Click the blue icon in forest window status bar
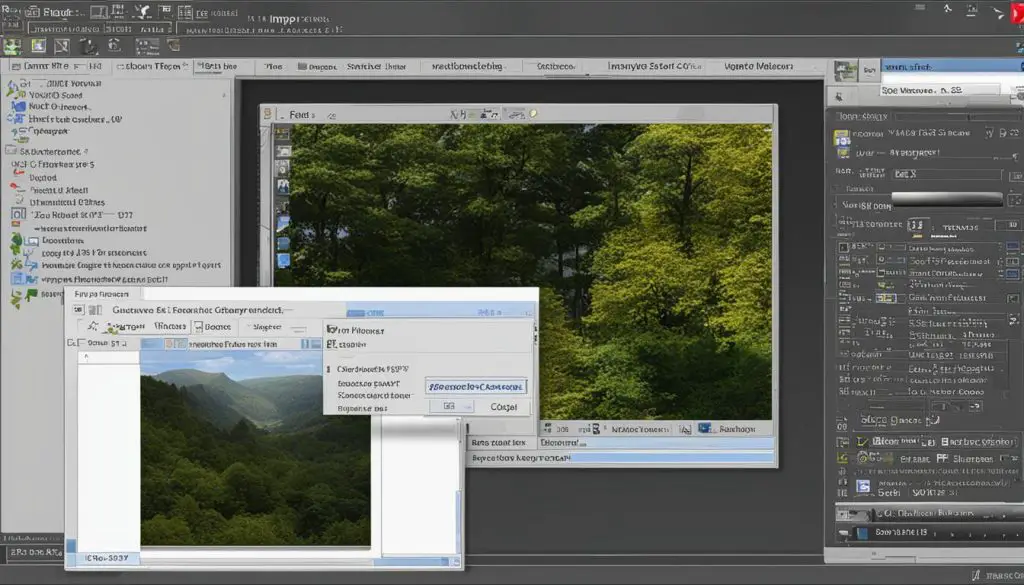This screenshot has height=585, width=1024. [x=704, y=428]
